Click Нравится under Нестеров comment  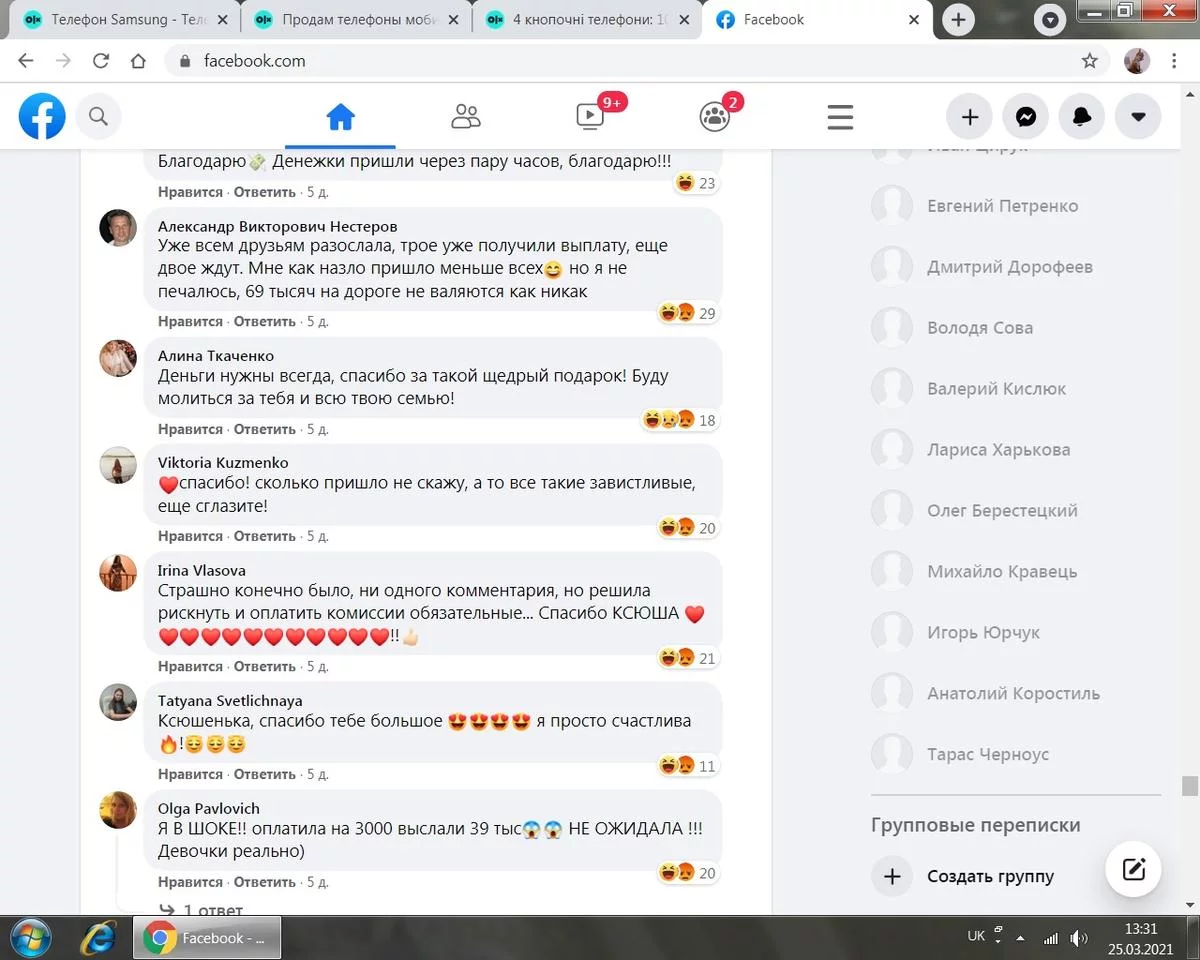click(190, 321)
